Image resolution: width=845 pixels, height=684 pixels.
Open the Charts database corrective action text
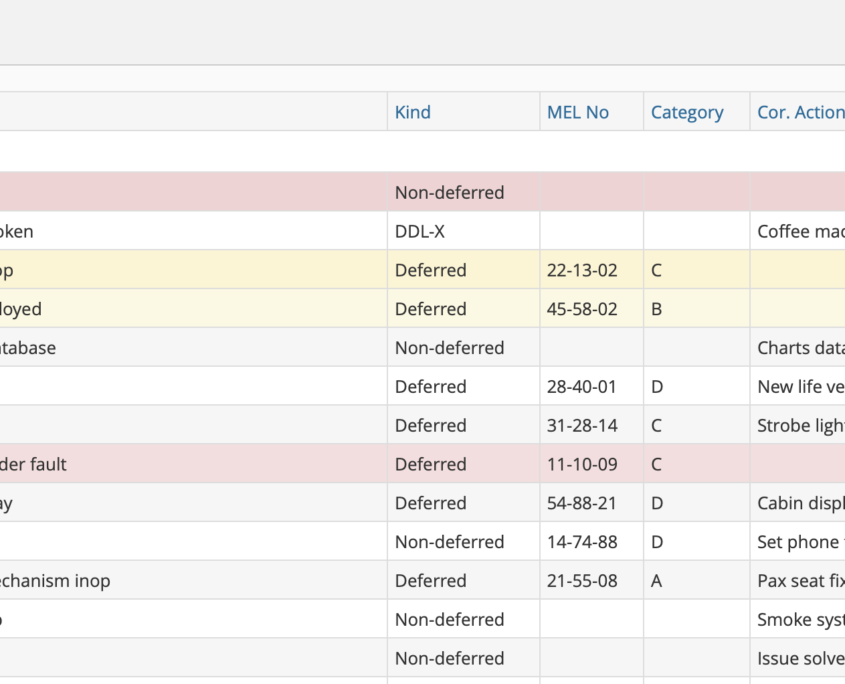click(799, 349)
